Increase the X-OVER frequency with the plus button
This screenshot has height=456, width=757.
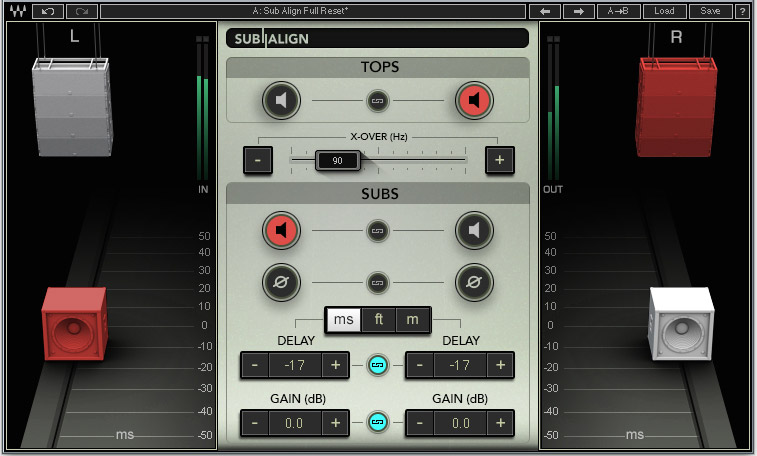(x=499, y=159)
